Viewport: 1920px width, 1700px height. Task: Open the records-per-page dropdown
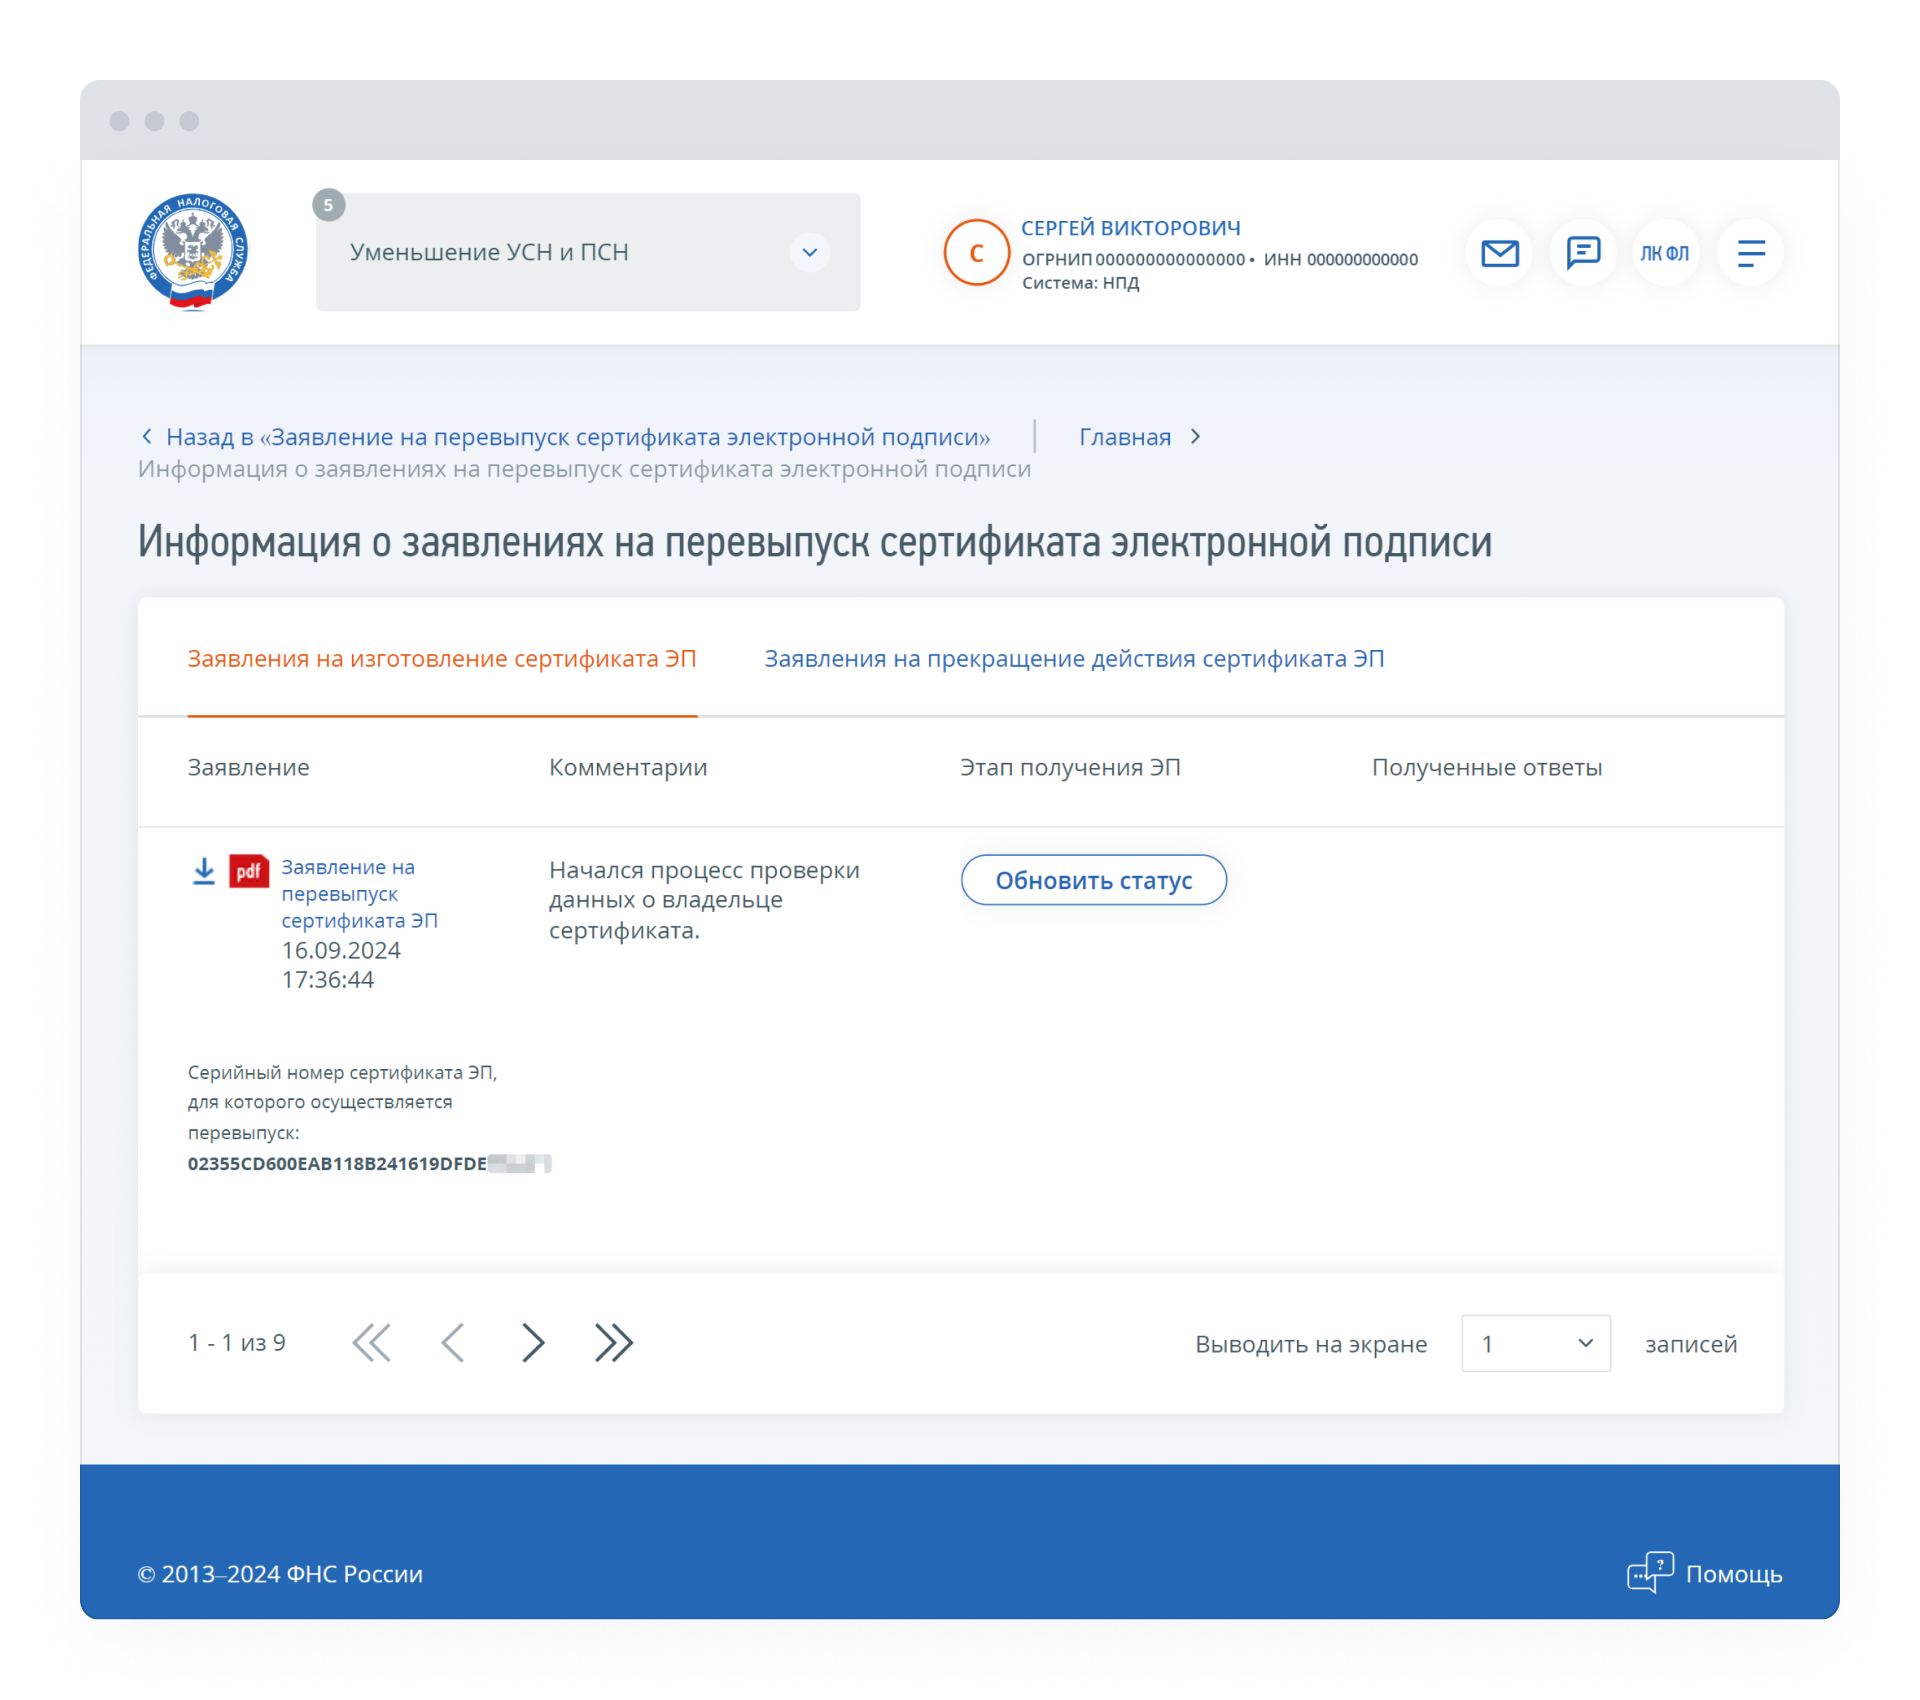click(x=1535, y=1343)
